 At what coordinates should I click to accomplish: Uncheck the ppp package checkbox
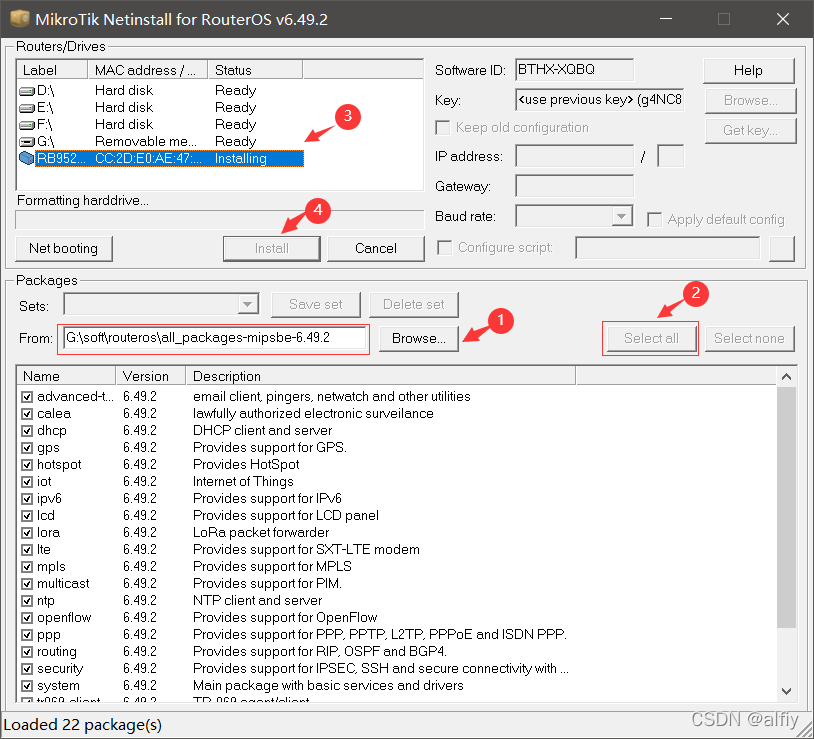click(x=27, y=635)
